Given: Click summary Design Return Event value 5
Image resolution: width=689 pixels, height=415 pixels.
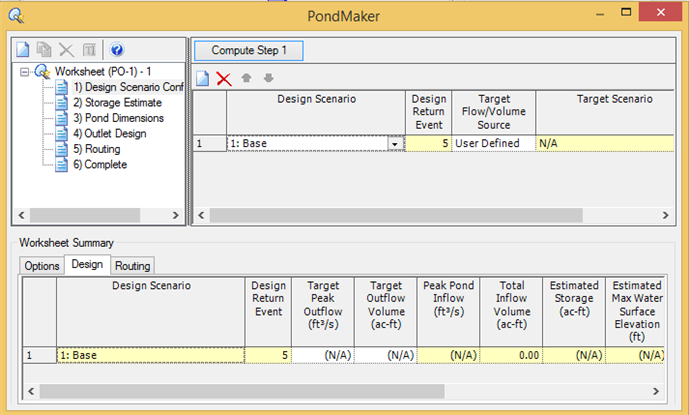Looking at the screenshot, I should (x=268, y=355).
